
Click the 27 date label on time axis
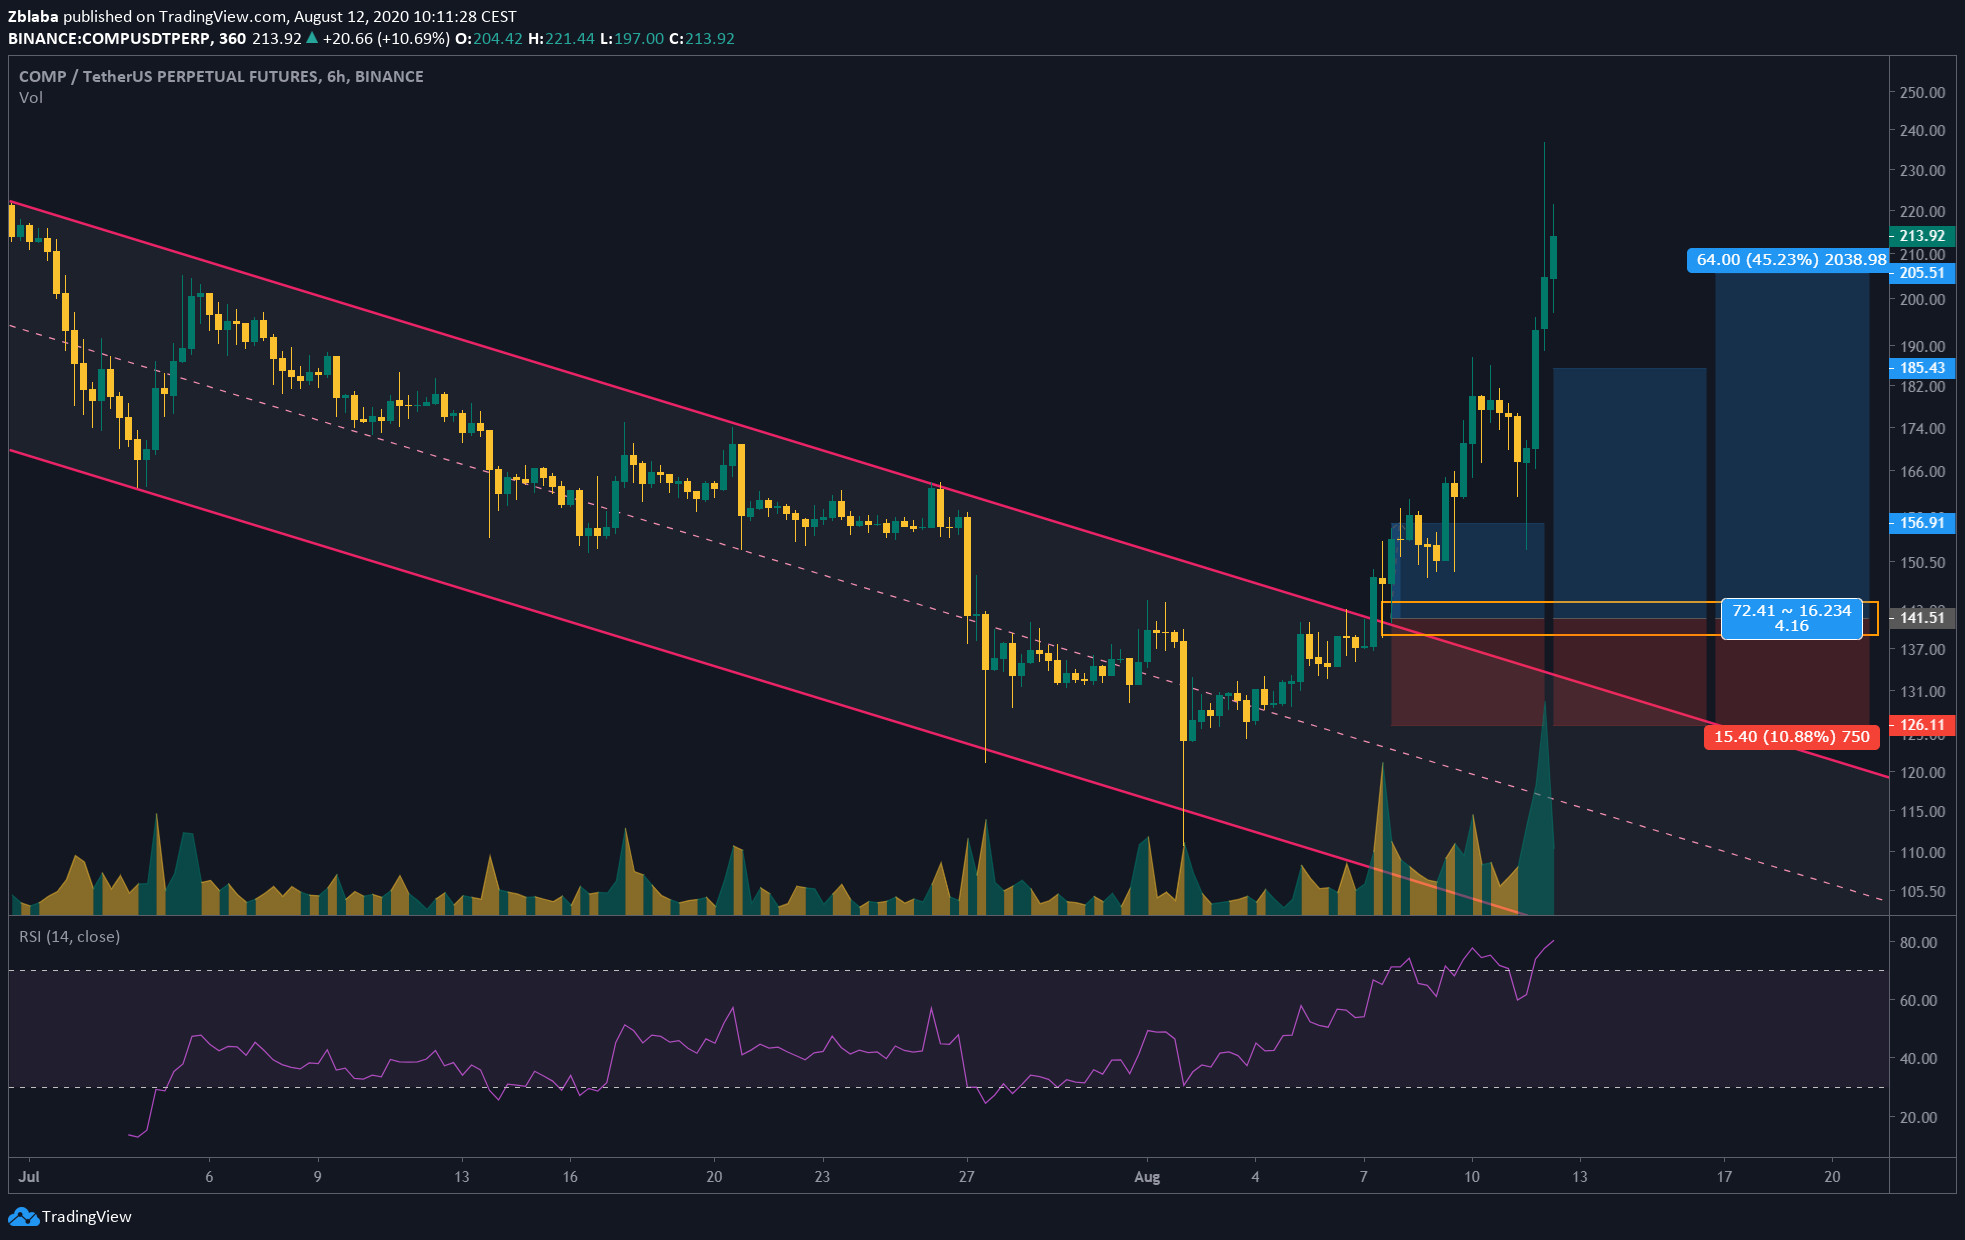(966, 1176)
